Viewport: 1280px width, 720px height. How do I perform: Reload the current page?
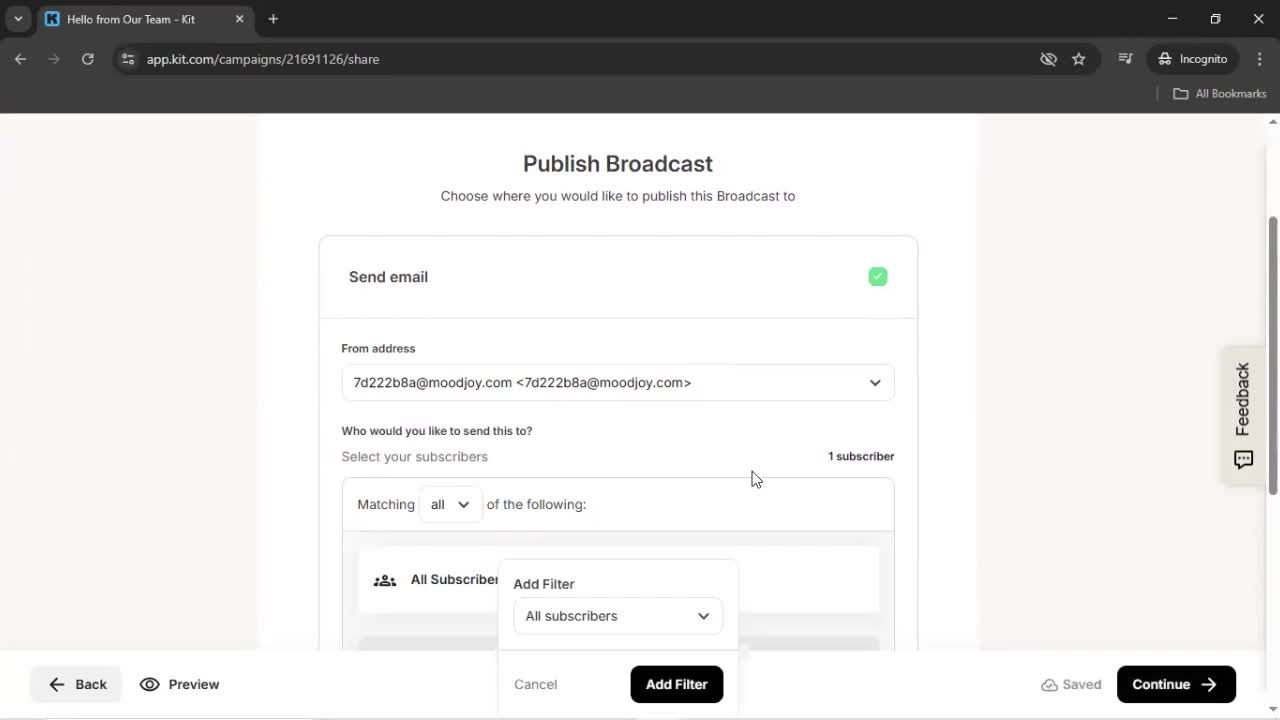(x=88, y=59)
